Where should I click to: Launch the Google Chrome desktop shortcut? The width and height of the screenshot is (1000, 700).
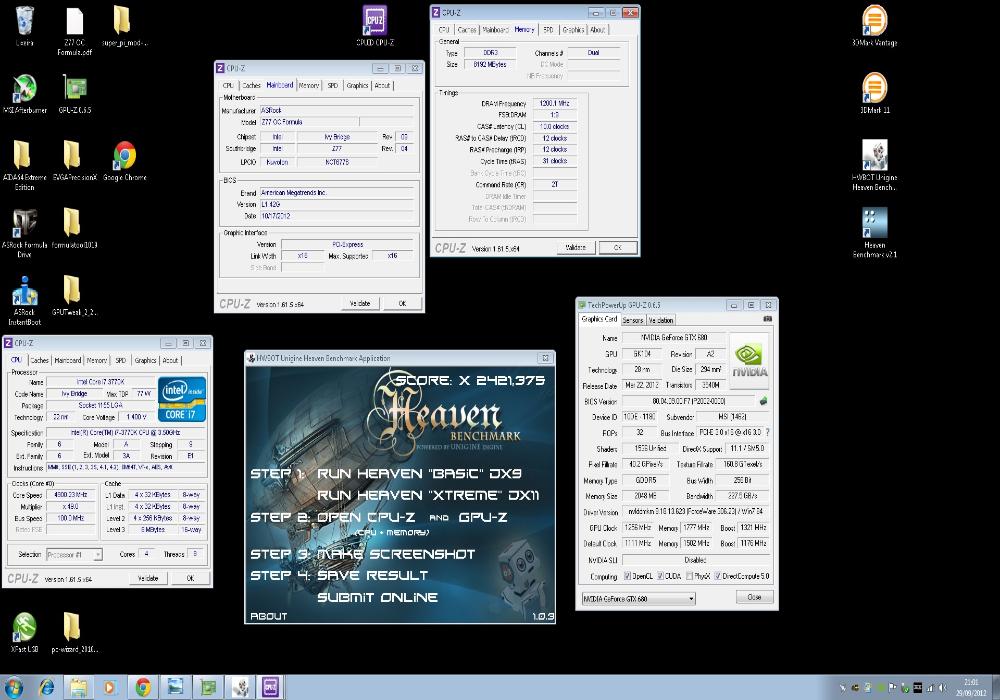tap(124, 161)
